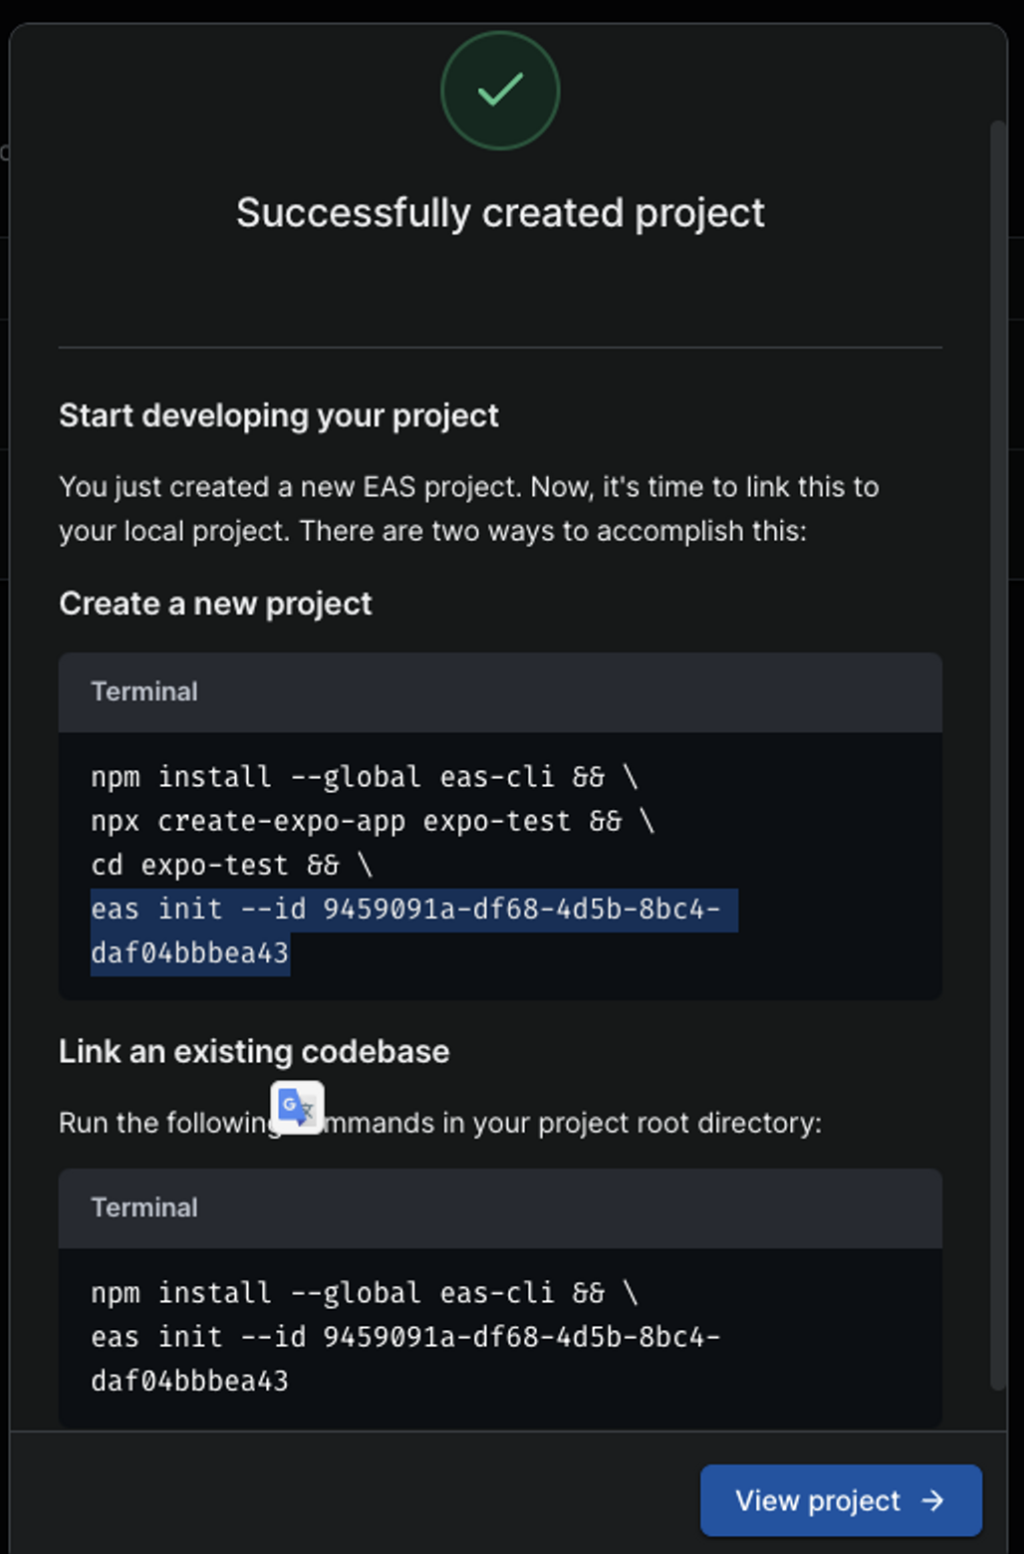The height and width of the screenshot is (1554, 1024).
Task: Click the 'Successfully created project' heading
Action: (500, 213)
